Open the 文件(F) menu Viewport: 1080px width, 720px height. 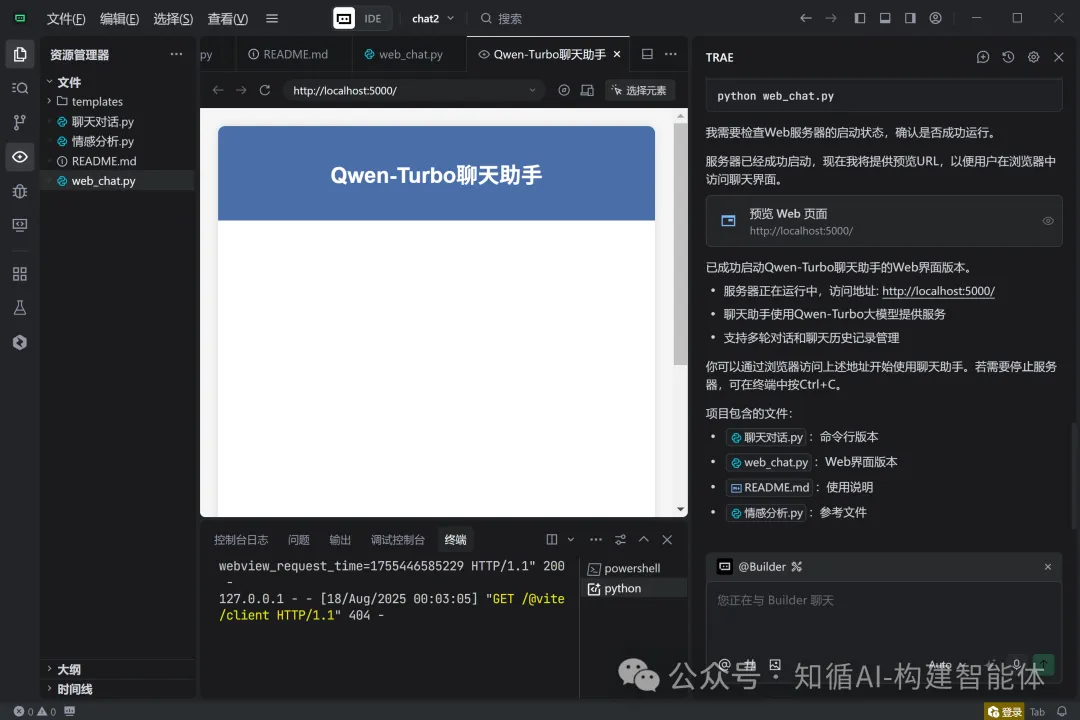click(65, 19)
